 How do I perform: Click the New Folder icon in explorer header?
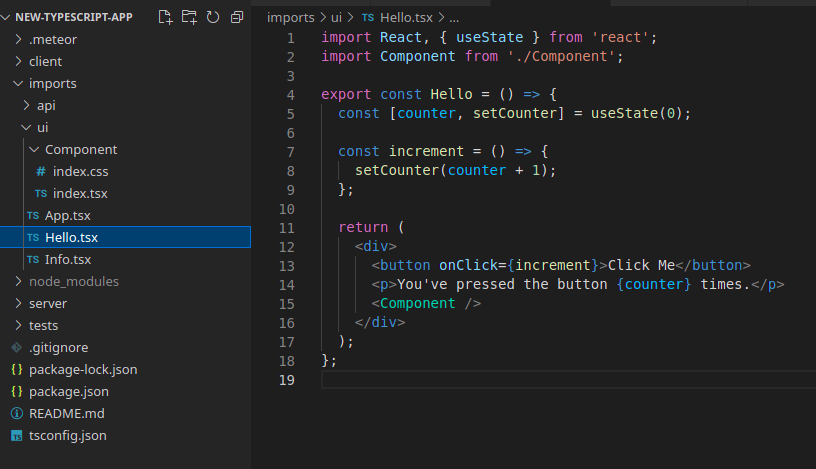pos(189,17)
